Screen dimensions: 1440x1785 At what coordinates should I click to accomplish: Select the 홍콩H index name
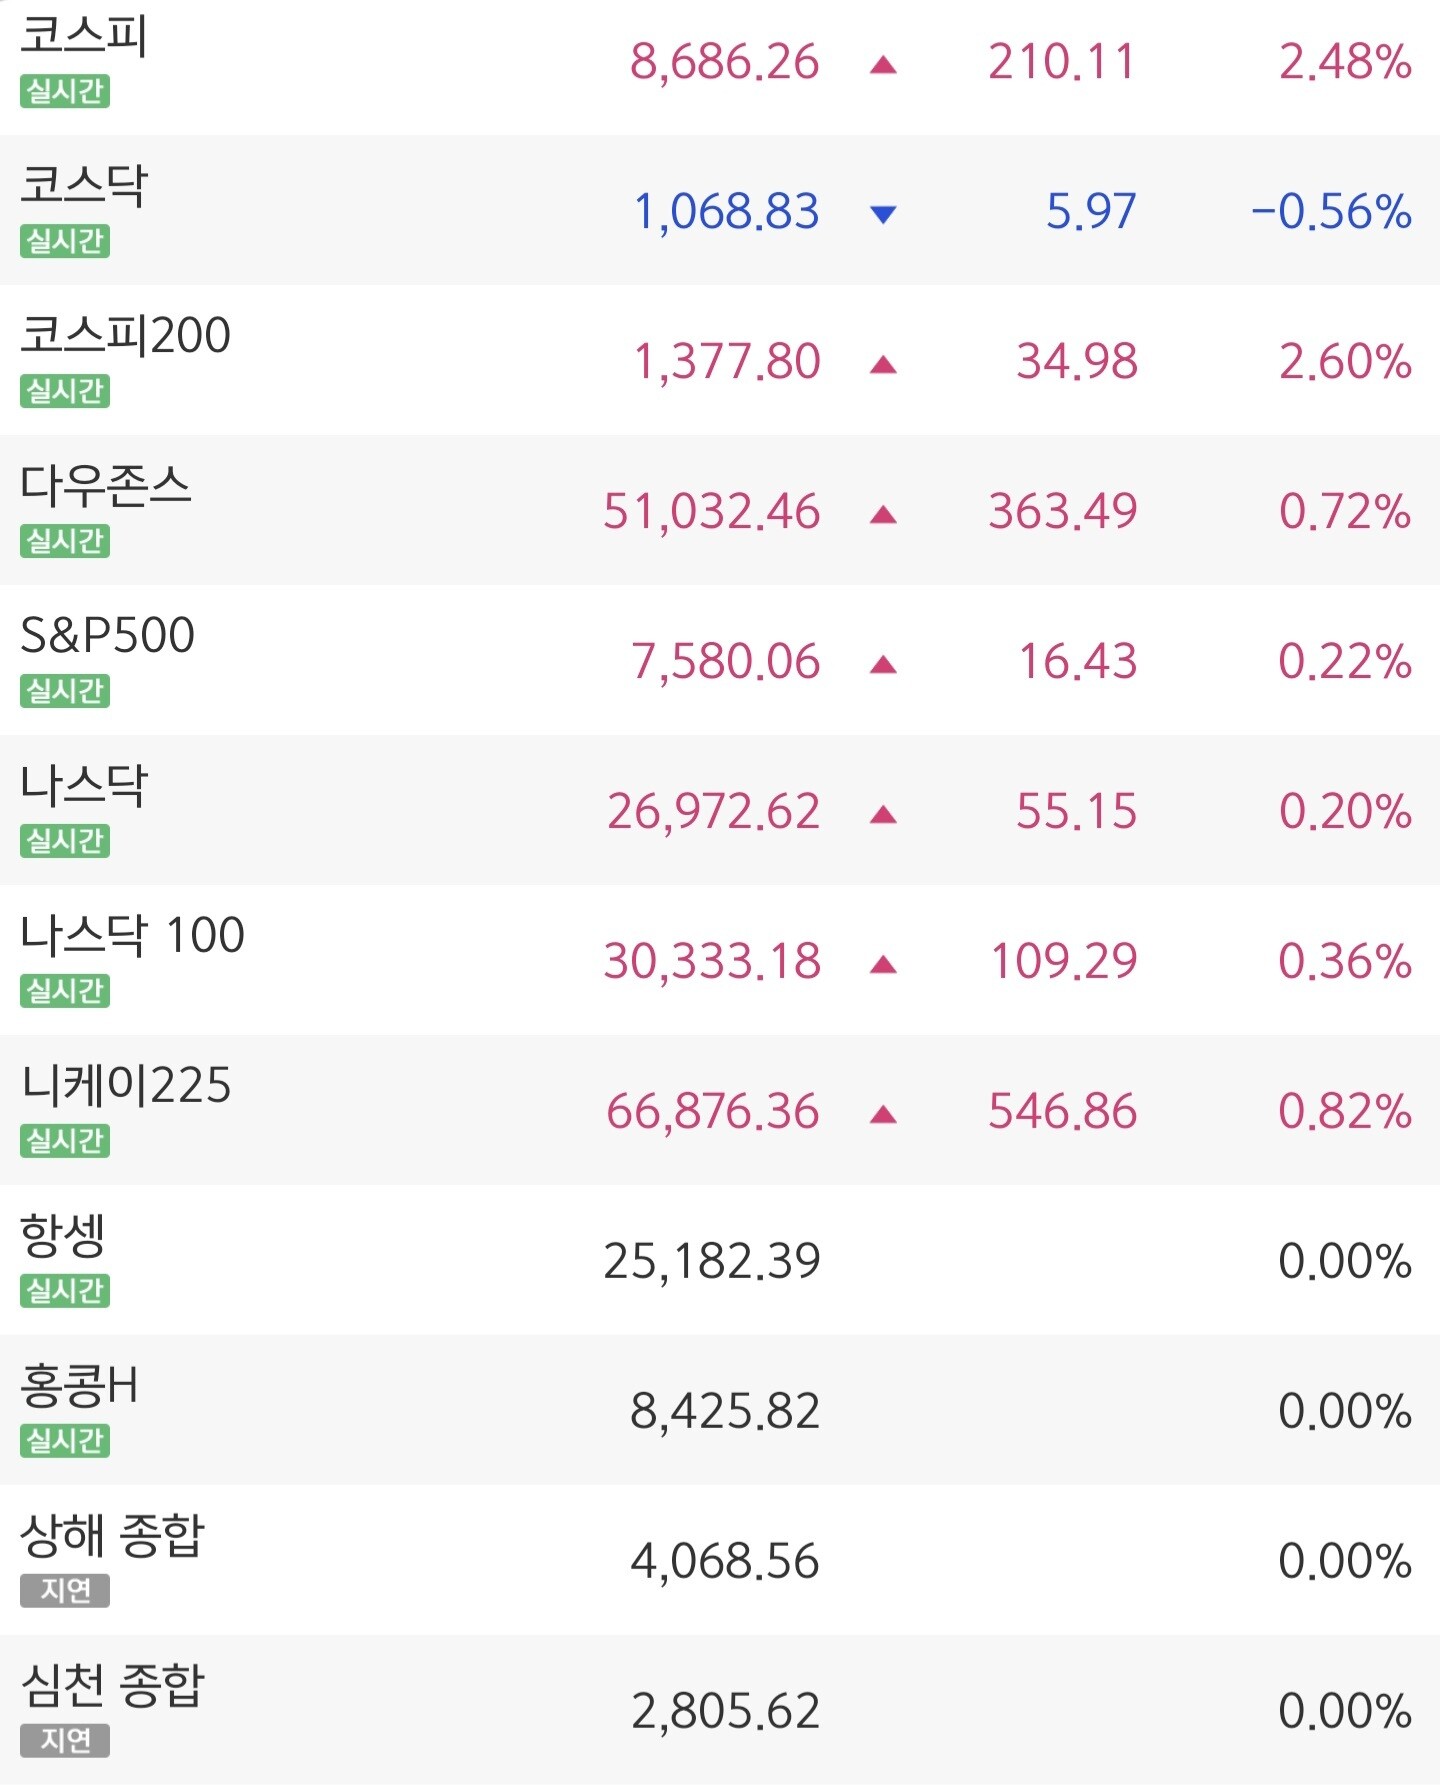(x=79, y=1386)
